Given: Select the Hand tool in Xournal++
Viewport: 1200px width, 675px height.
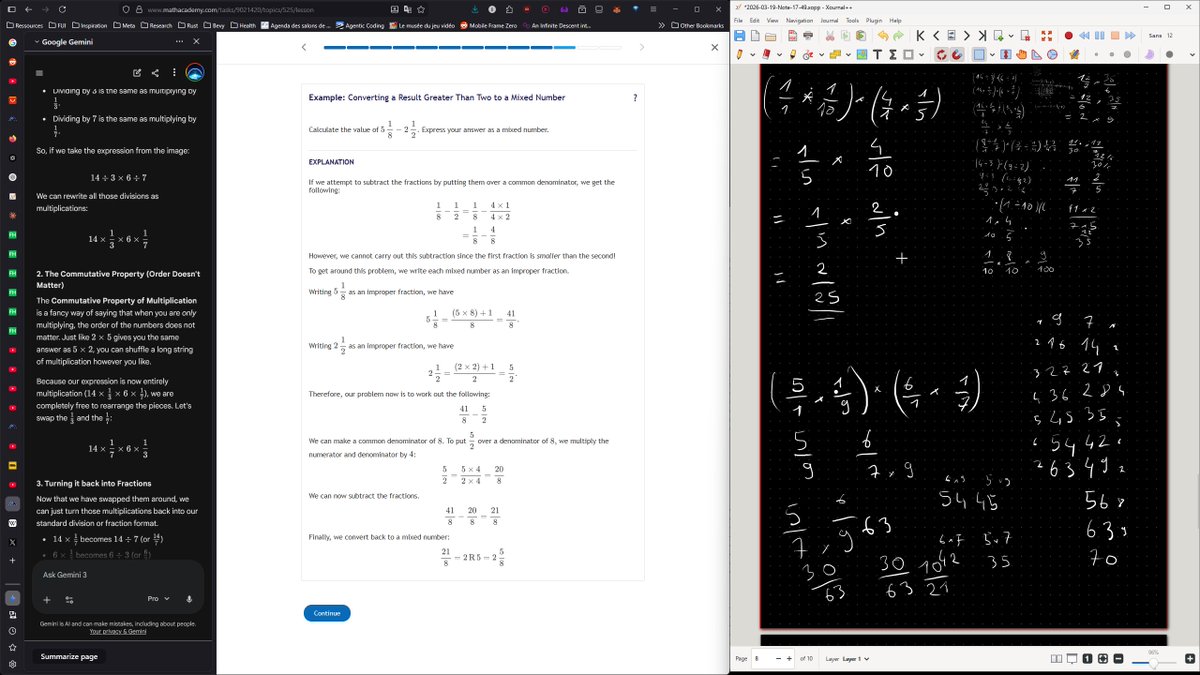Looking at the screenshot, I should [x=1020, y=54].
